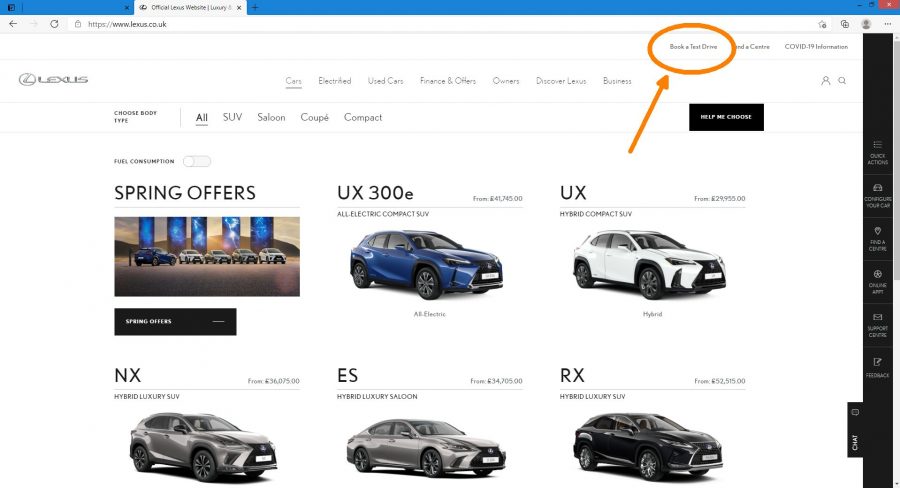Click the Feedback sidebar icon
900x488 pixels.
[x=877, y=368]
